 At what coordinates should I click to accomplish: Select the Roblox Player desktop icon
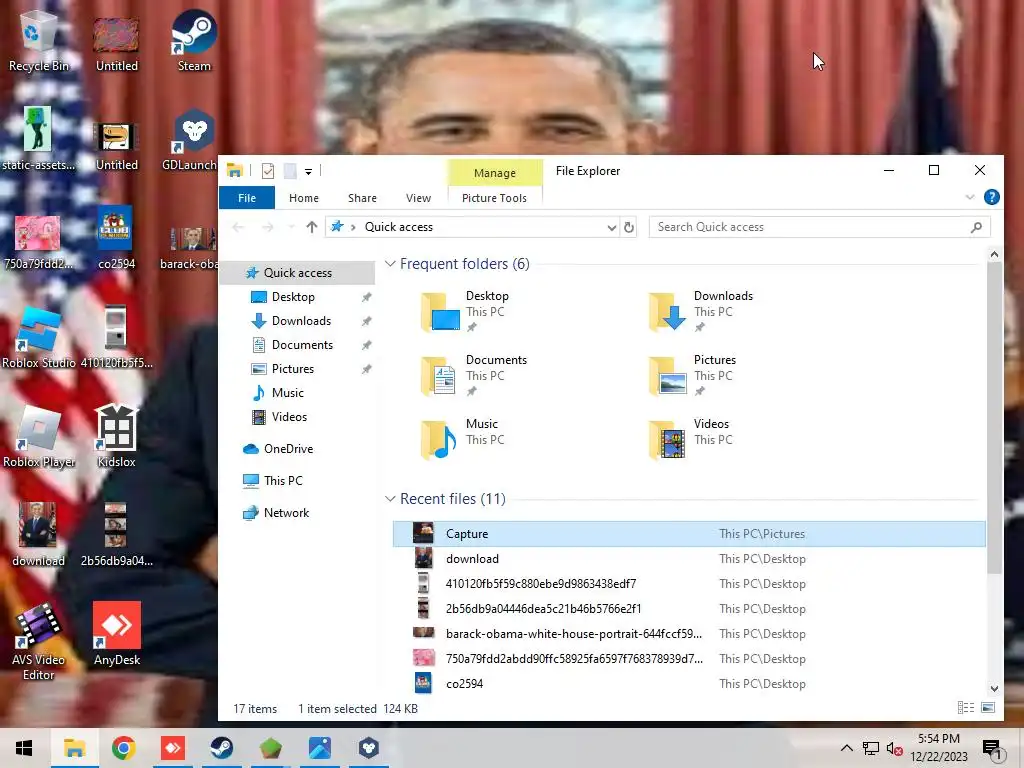[39, 436]
